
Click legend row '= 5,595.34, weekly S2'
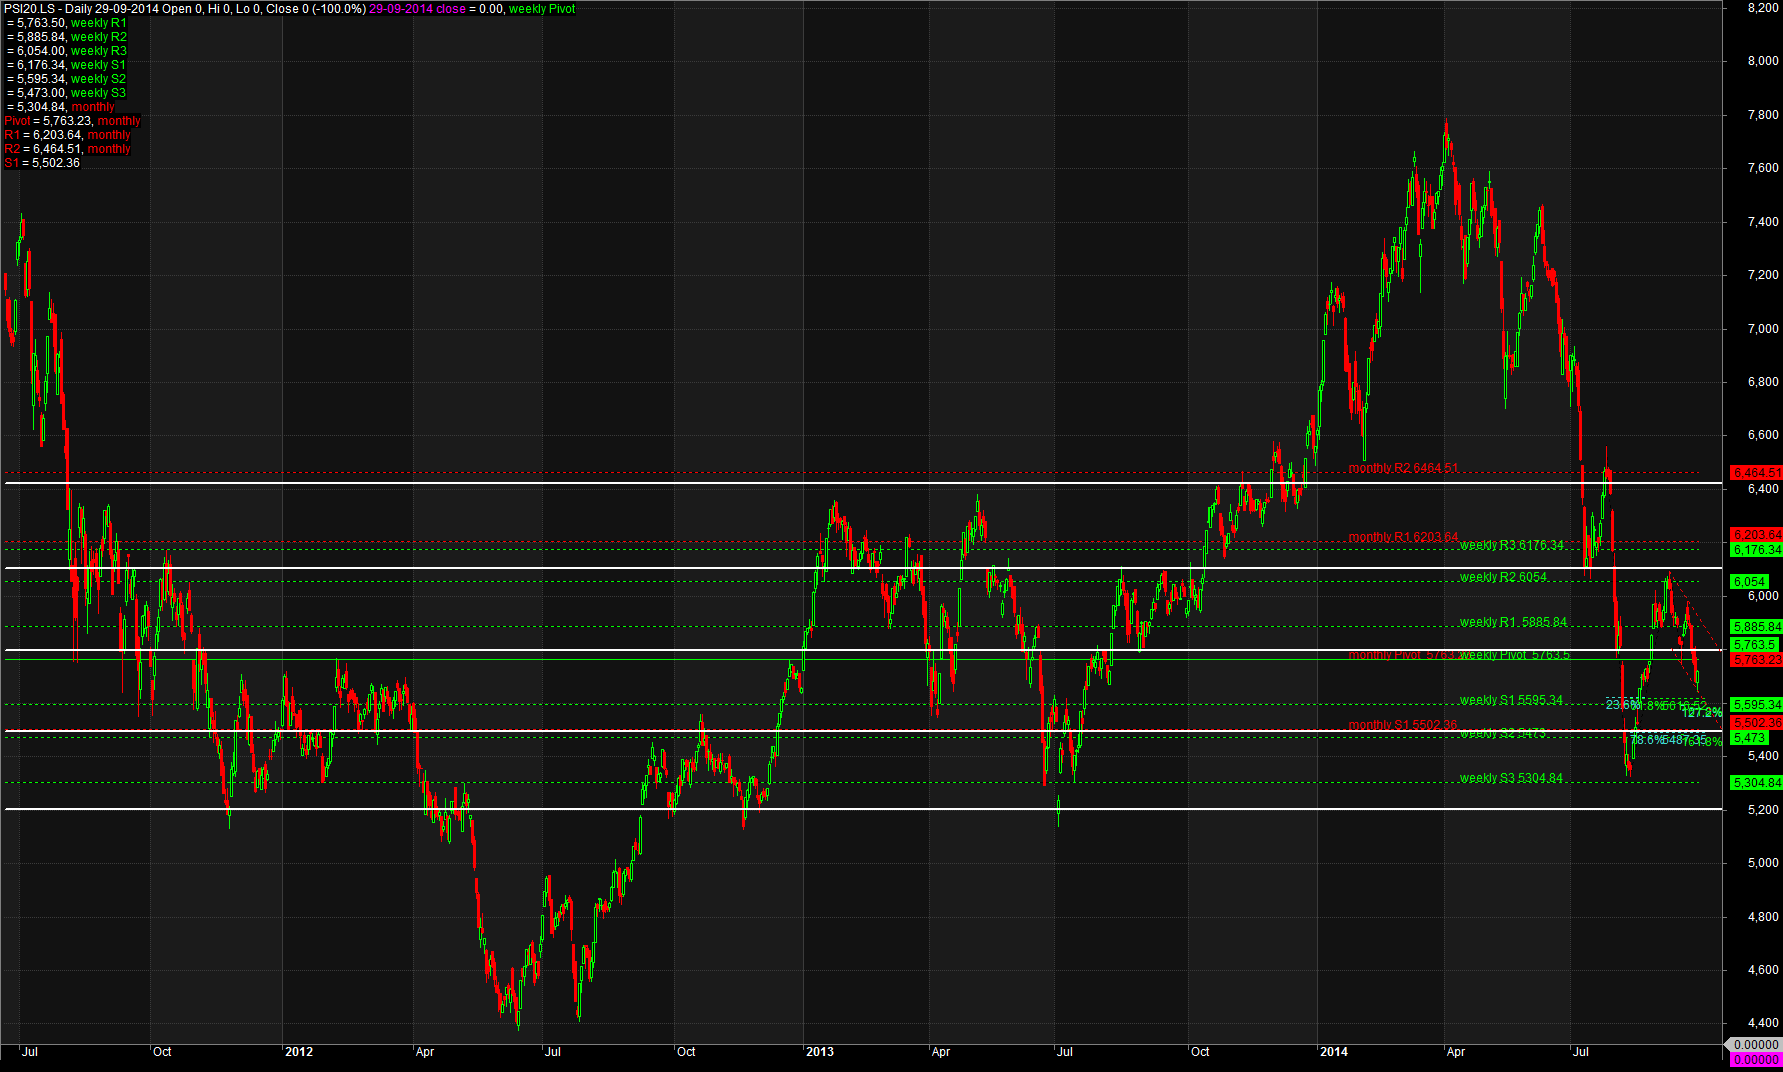(x=67, y=79)
